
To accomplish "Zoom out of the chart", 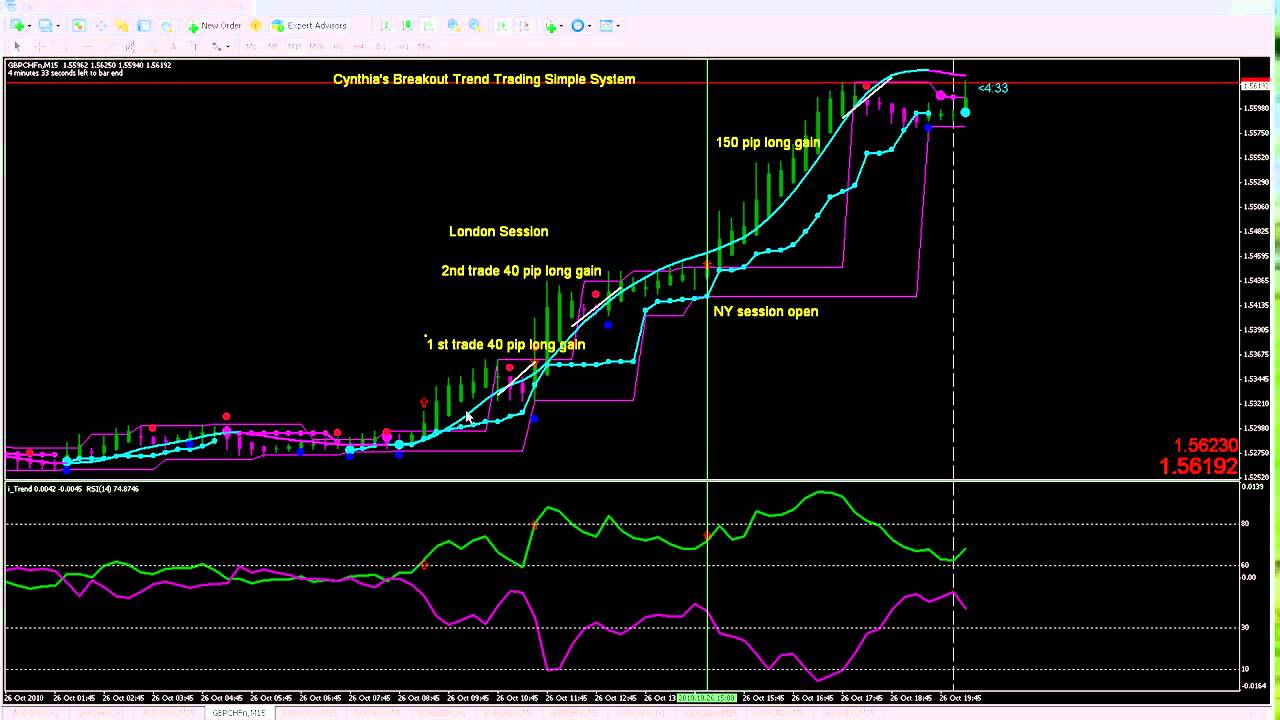I will pyautogui.click(x=474, y=26).
